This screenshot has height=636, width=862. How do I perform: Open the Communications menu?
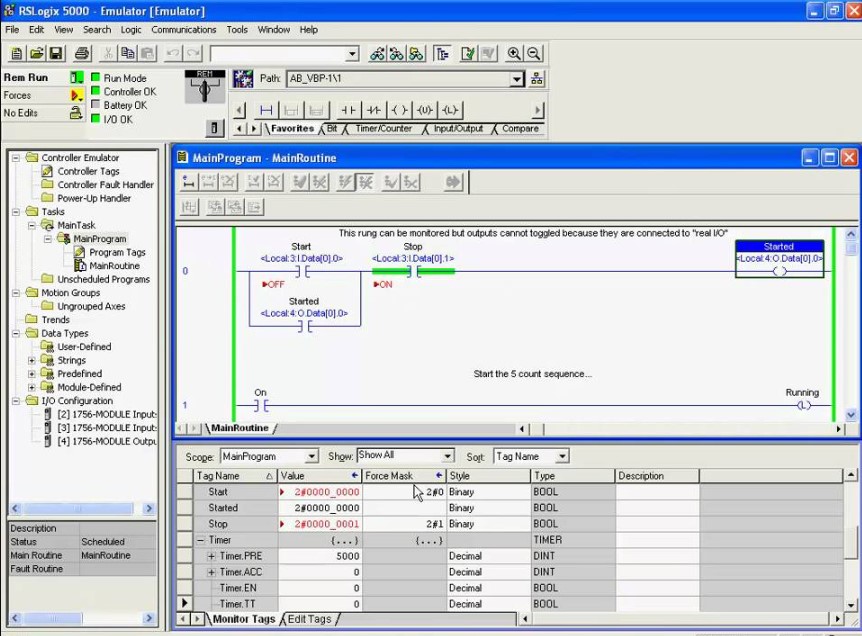[x=184, y=30]
